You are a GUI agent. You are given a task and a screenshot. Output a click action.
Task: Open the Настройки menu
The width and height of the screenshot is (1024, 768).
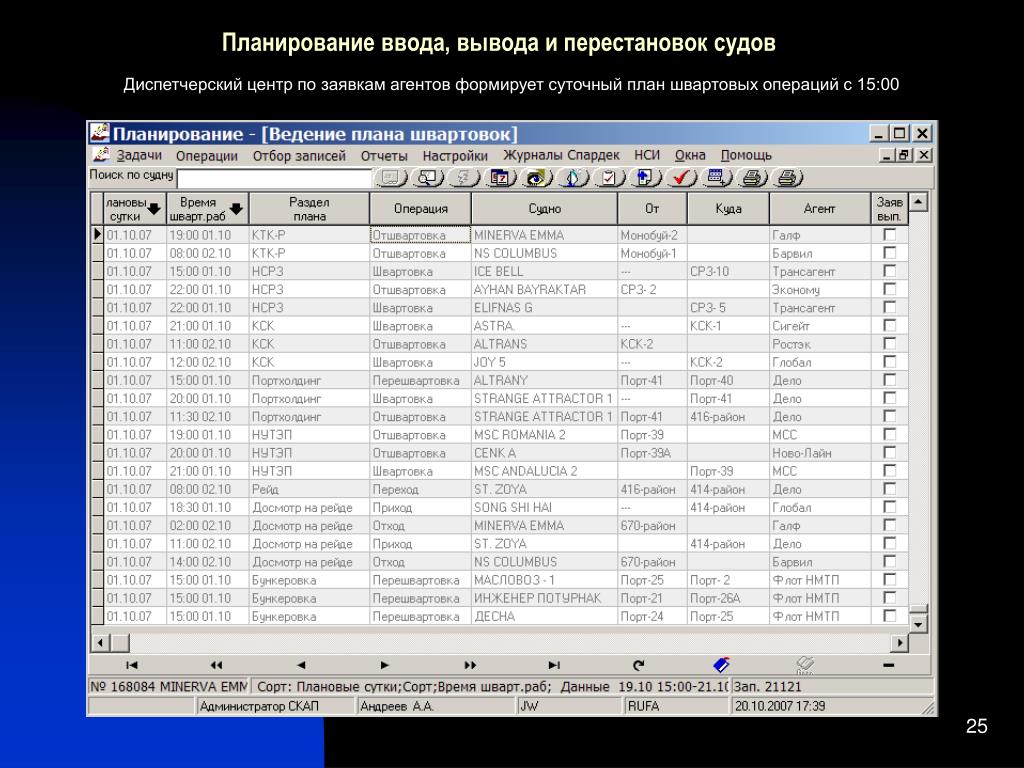point(455,155)
